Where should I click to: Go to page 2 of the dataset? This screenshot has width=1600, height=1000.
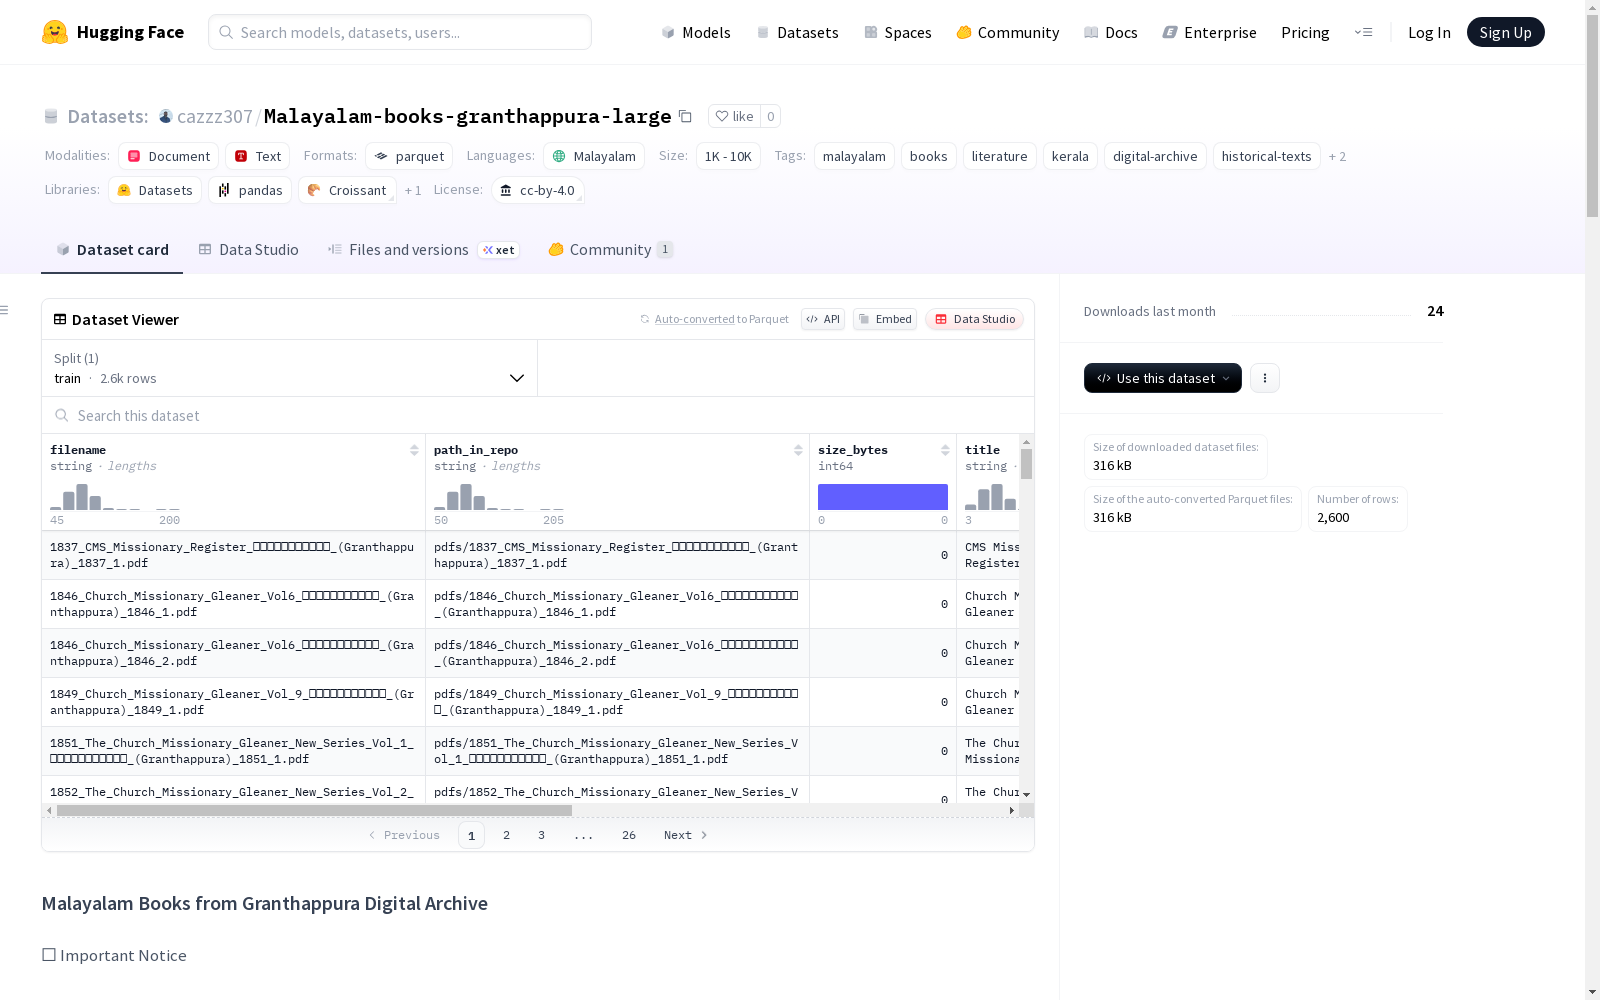coord(507,835)
